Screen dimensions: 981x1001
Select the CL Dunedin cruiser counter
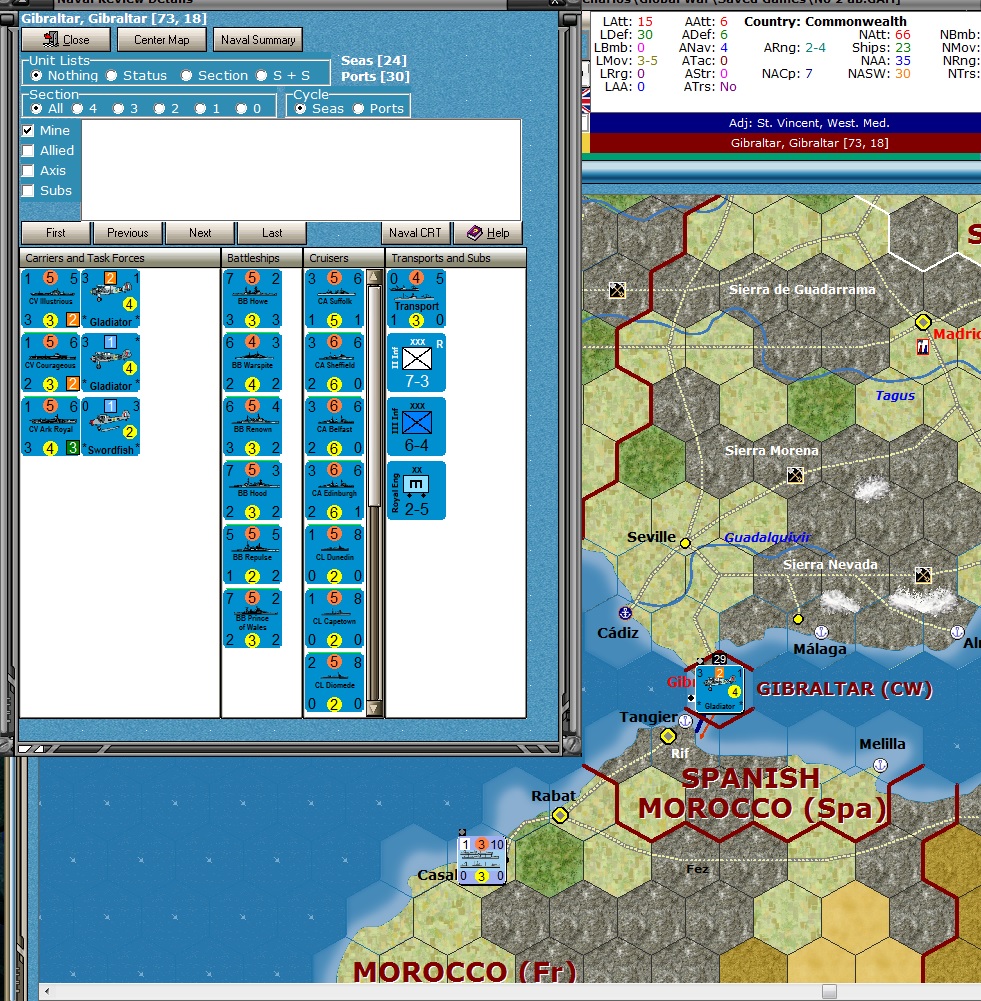(x=334, y=554)
